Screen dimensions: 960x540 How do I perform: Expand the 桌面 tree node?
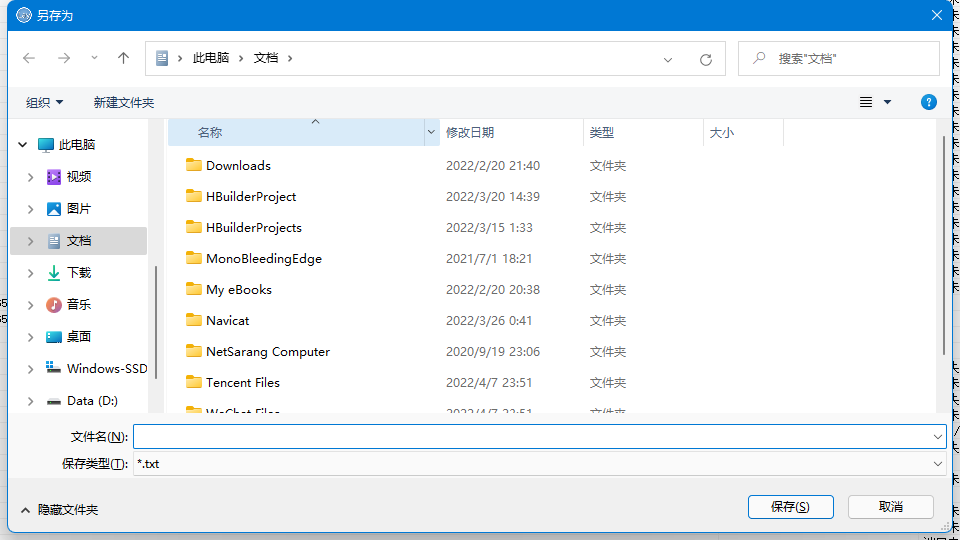[x=30, y=337]
